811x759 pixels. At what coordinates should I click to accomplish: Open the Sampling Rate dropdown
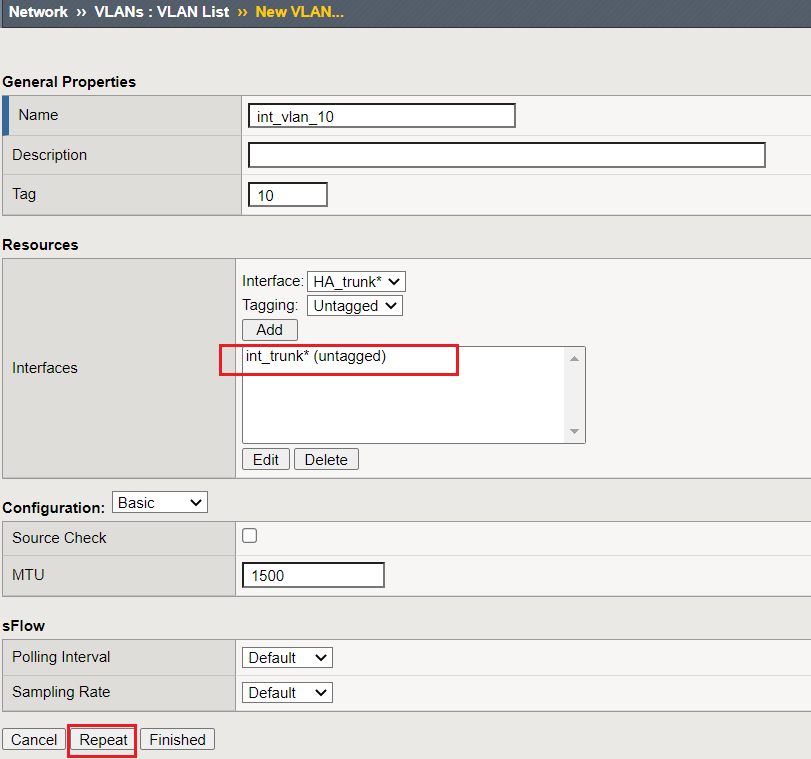click(x=287, y=693)
